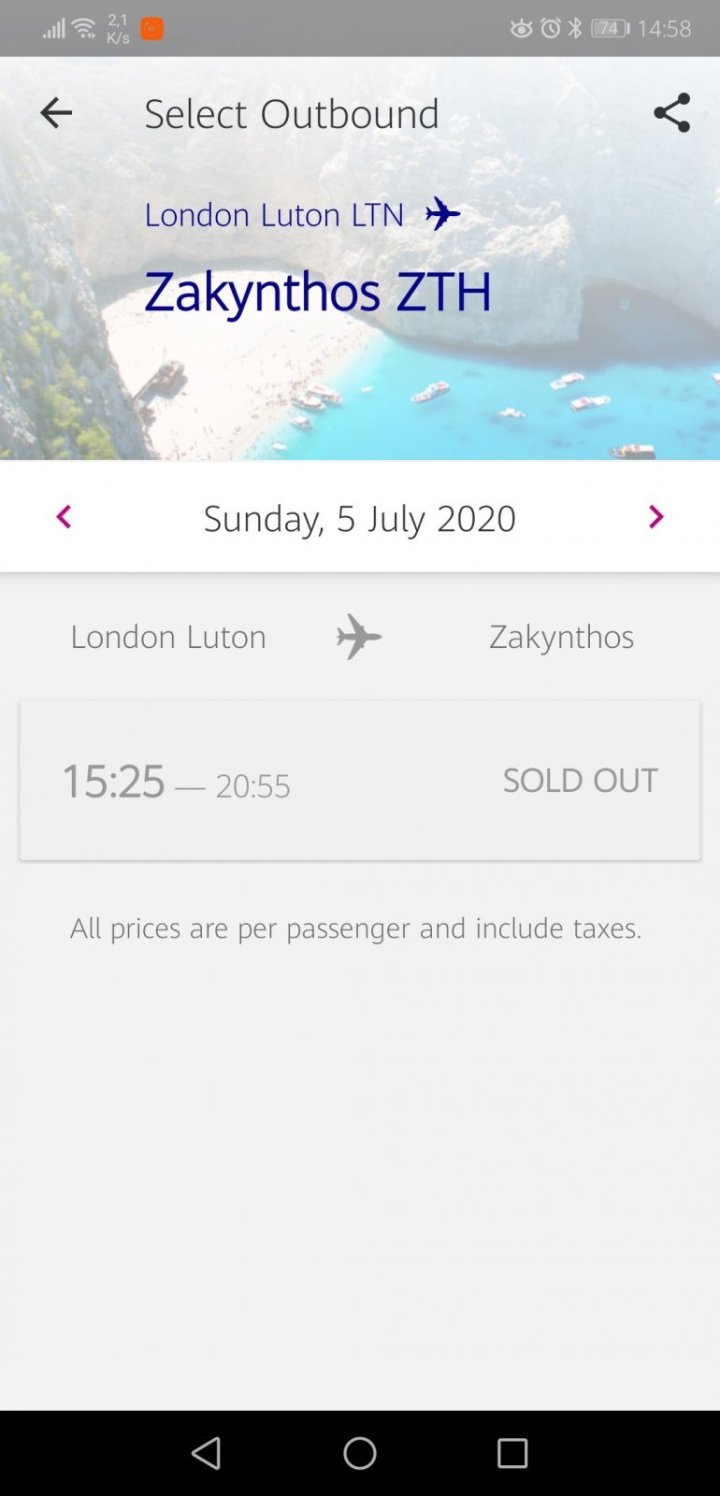
Task: Tap the Sunday, 5 July 2020 date
Action: 360,518
